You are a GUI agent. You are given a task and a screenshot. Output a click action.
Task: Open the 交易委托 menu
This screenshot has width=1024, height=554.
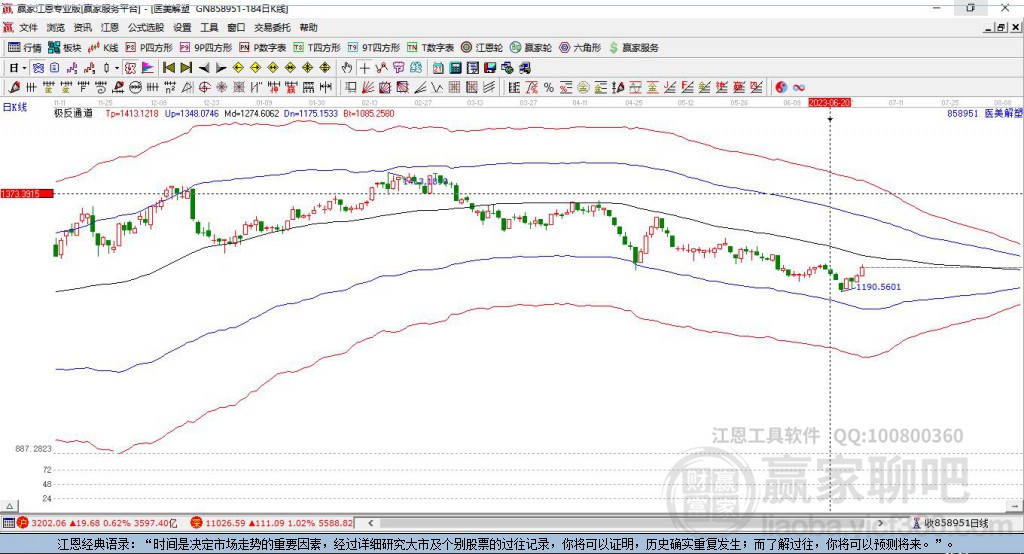(x=272, y=27)
